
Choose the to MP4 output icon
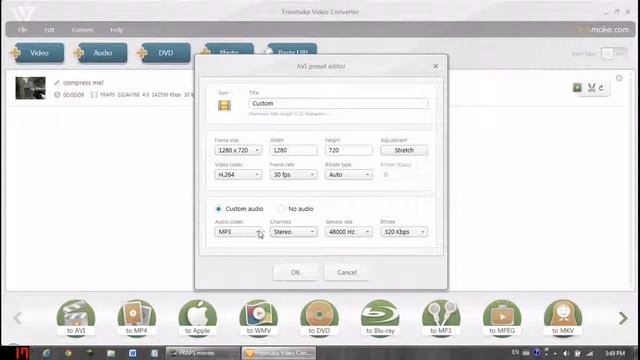(137, 318)
